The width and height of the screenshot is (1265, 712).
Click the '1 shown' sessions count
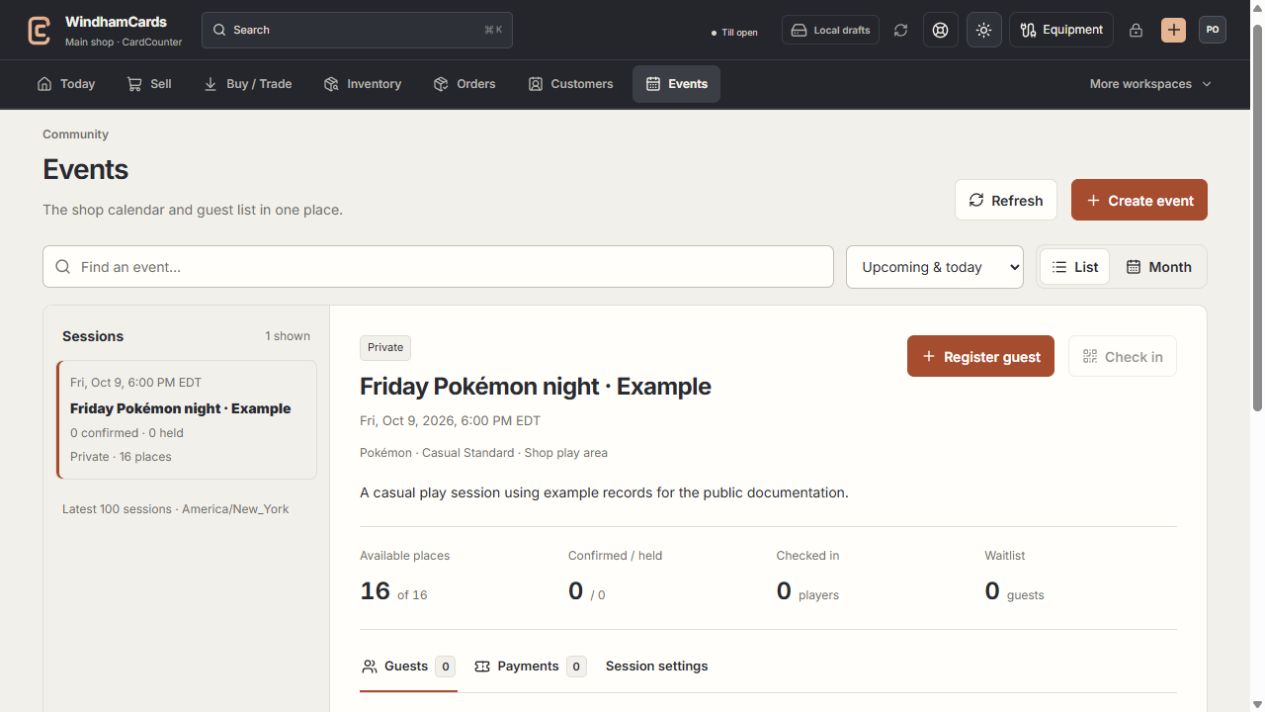tap(287, 336)
